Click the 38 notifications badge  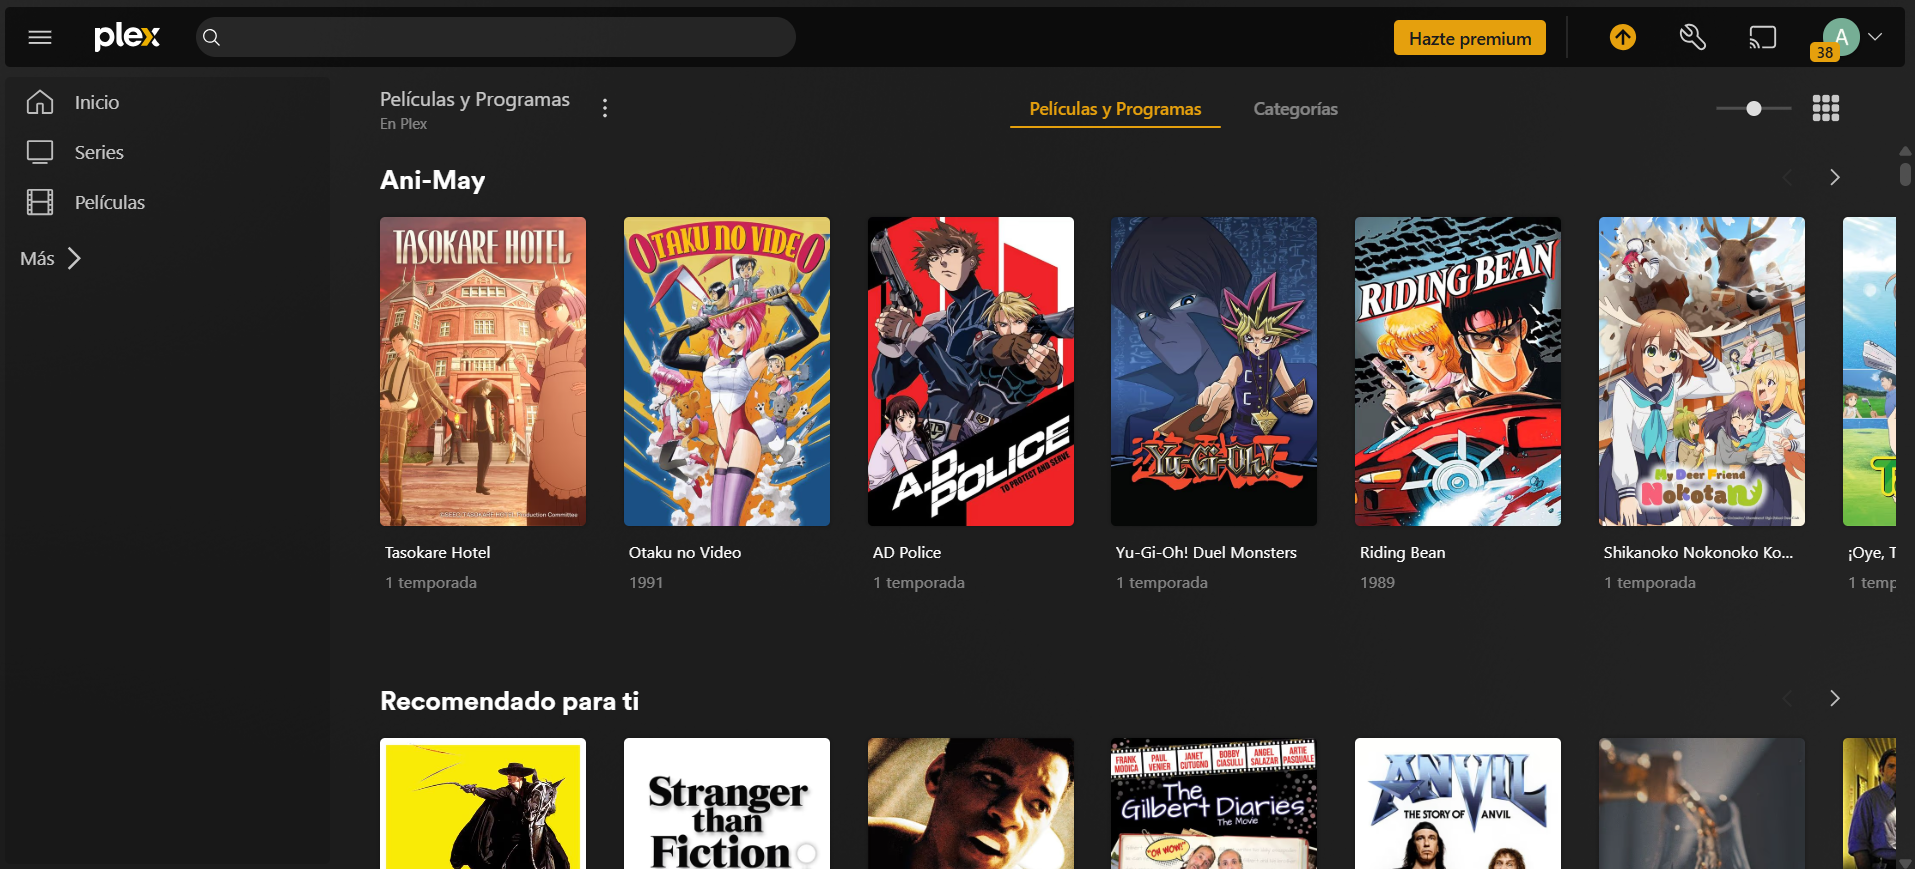(x=1825, y=53)
